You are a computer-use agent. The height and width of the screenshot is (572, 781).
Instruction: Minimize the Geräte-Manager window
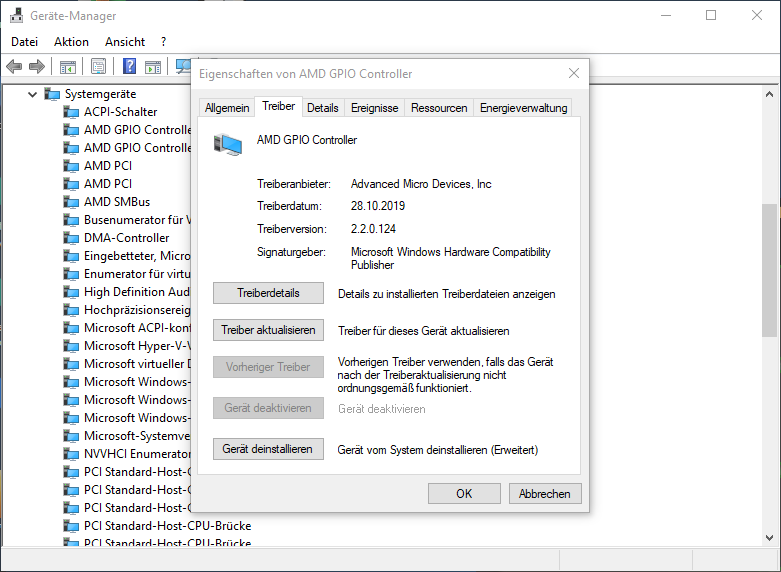tap(666, 15)
